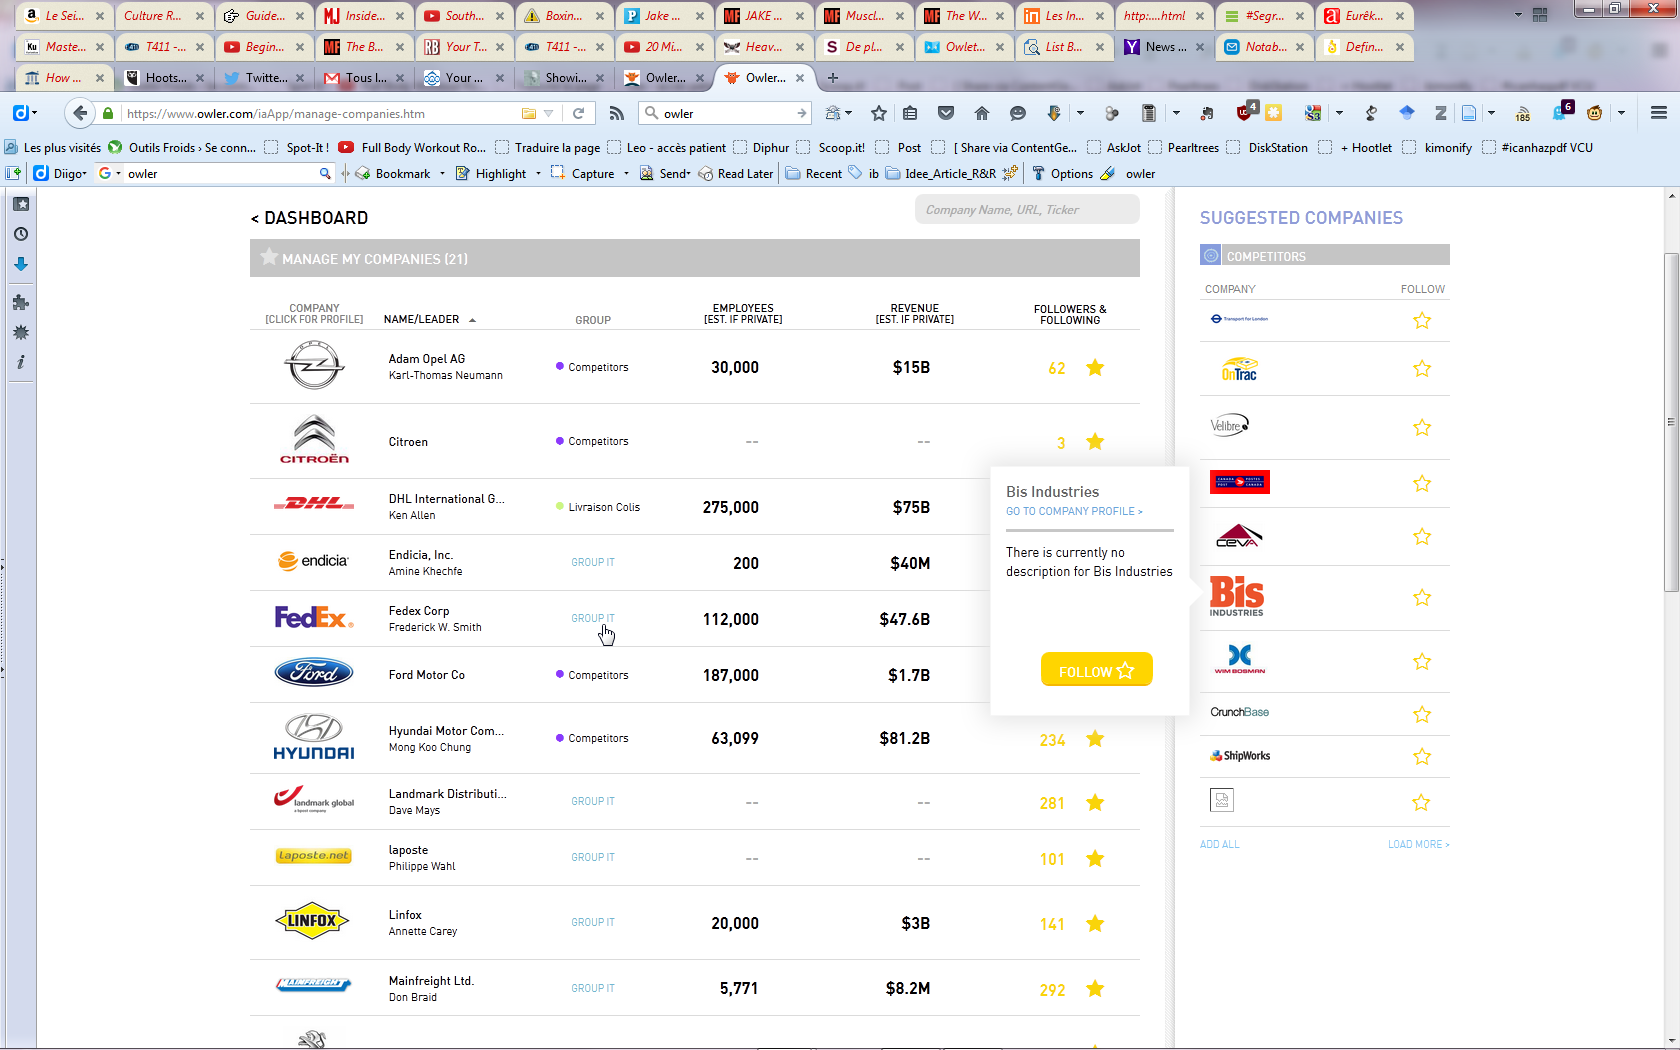Click the sidebar history clock icon
This screenshot has width=1680, height=1050.
pos(21,234)
